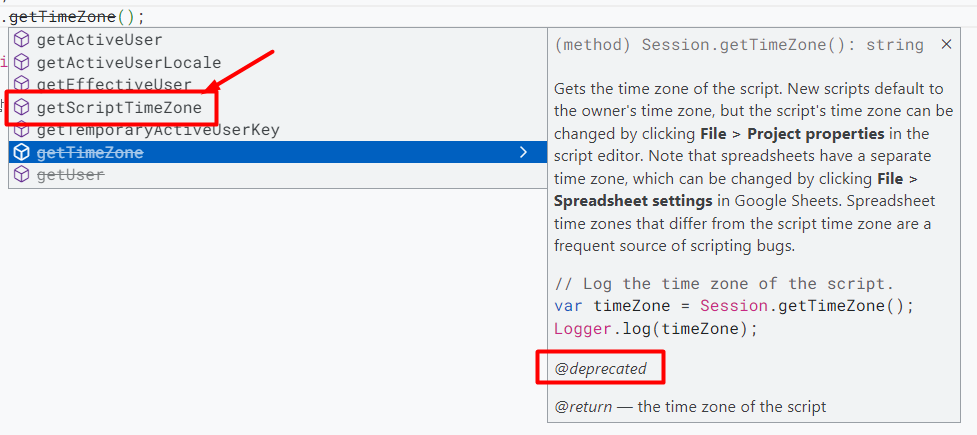The image size is (977, 435).
Task: Click the highlighted getTimeZone suggestion text
Action: [x=90, y=153]
